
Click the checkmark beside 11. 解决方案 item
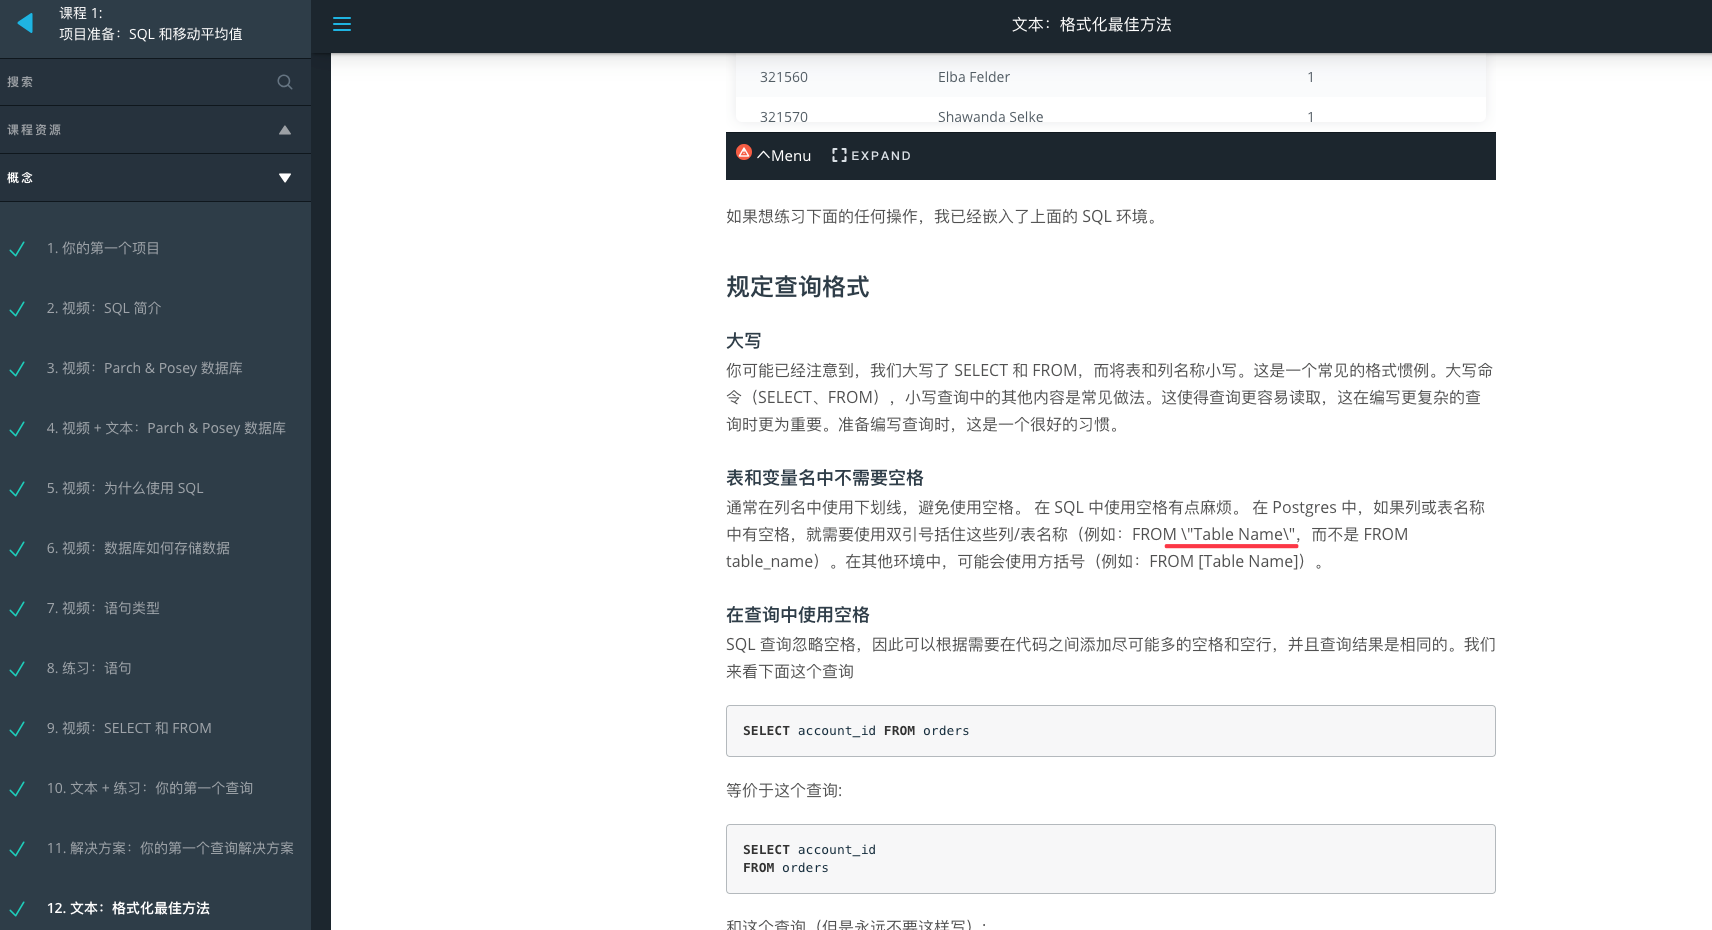click(x=17, y=849)
